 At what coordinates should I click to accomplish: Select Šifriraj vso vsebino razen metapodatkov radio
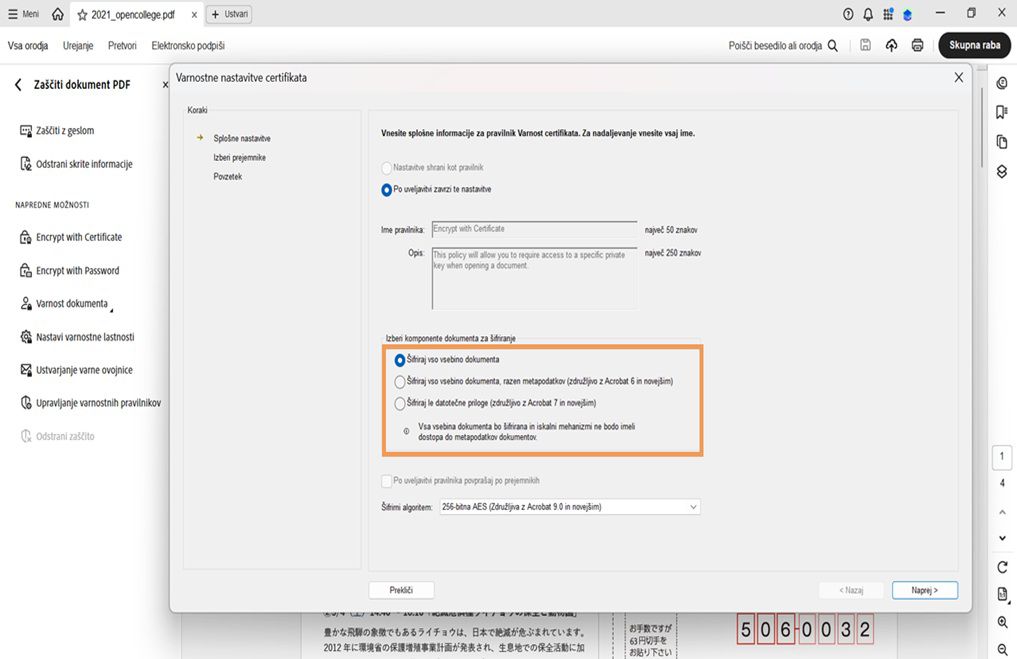[x=400, y=381]
